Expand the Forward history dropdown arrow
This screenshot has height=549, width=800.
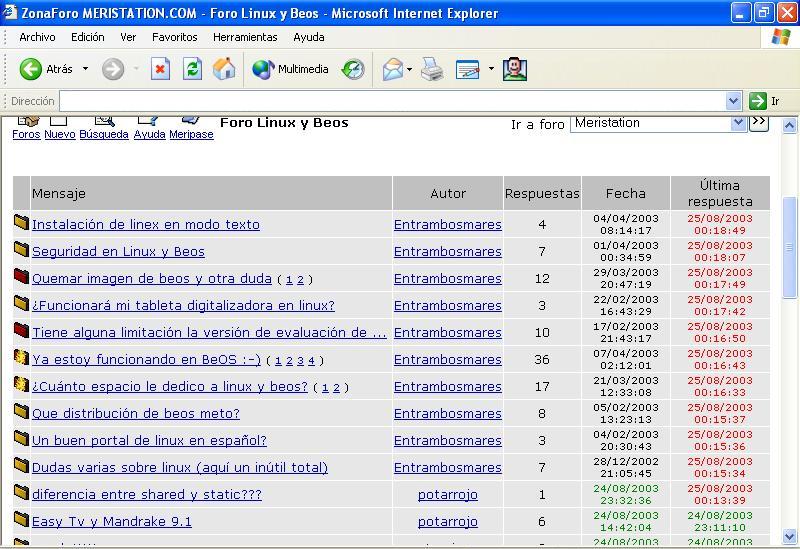(x=136, y=68)
